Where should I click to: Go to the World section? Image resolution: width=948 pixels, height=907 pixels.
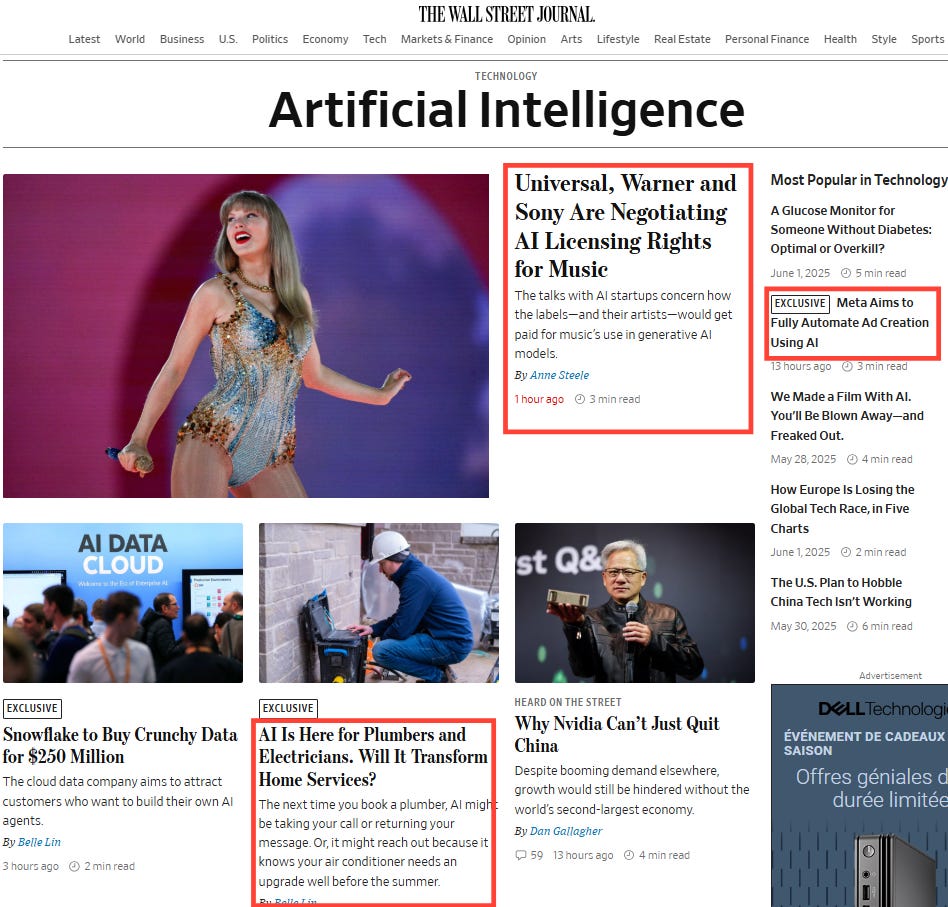pyautogui.click(x=130, y=39)
